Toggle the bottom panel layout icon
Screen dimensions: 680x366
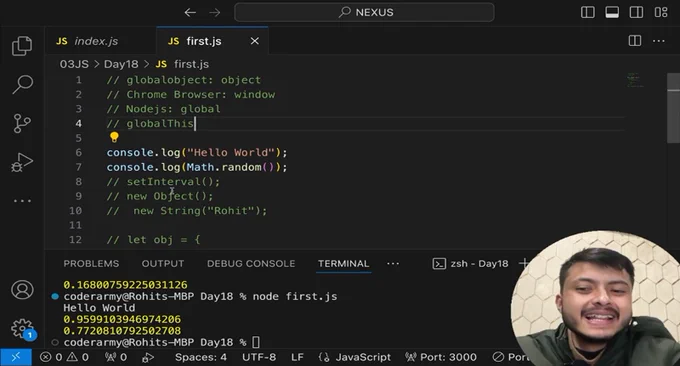(x=612, y=12)
